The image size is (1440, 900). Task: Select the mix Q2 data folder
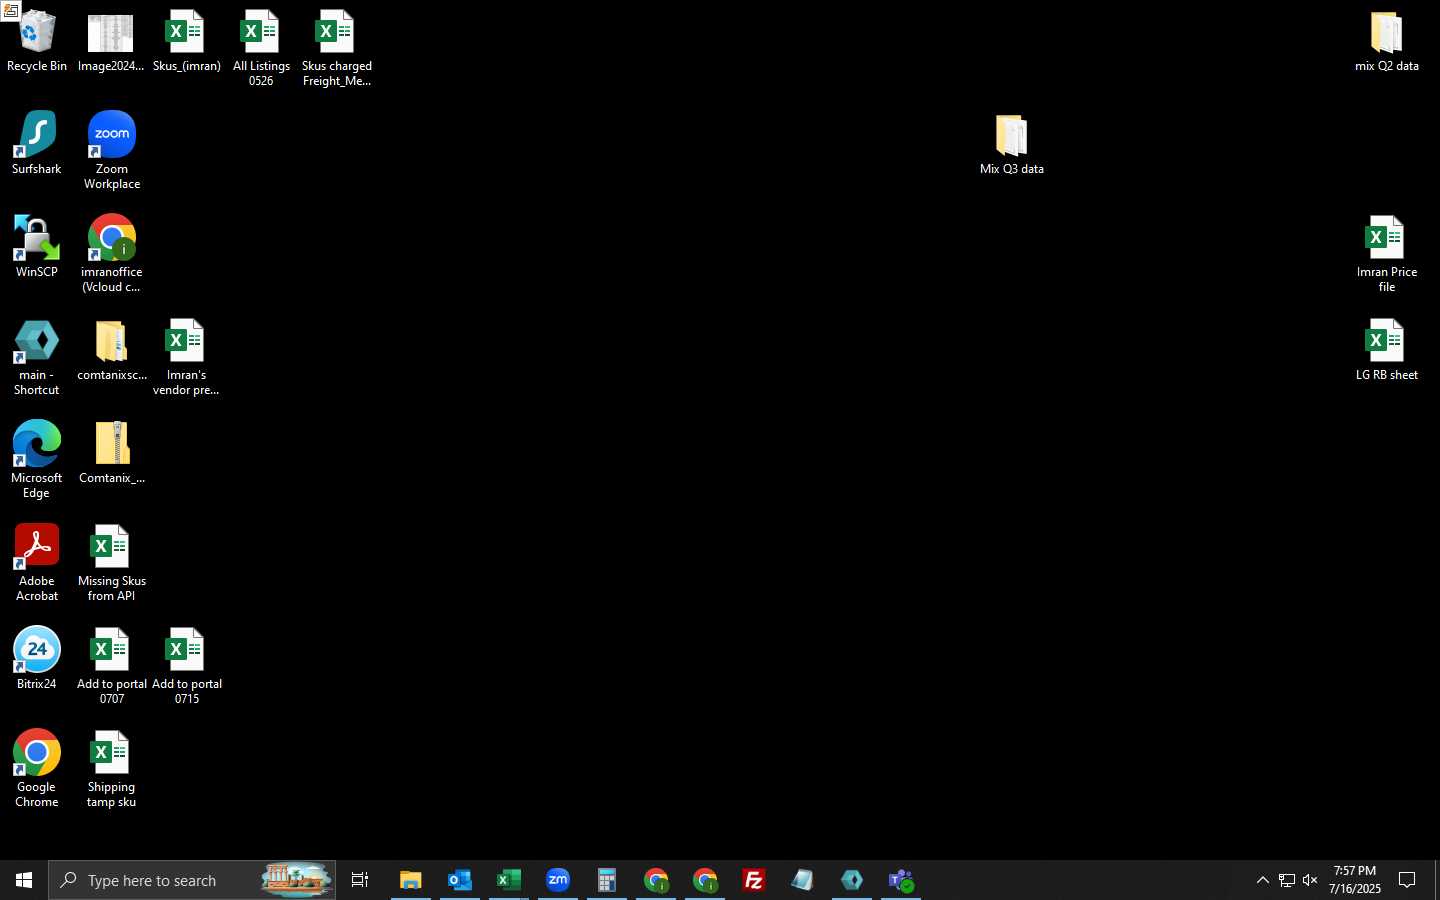(x=1387, y=42)
